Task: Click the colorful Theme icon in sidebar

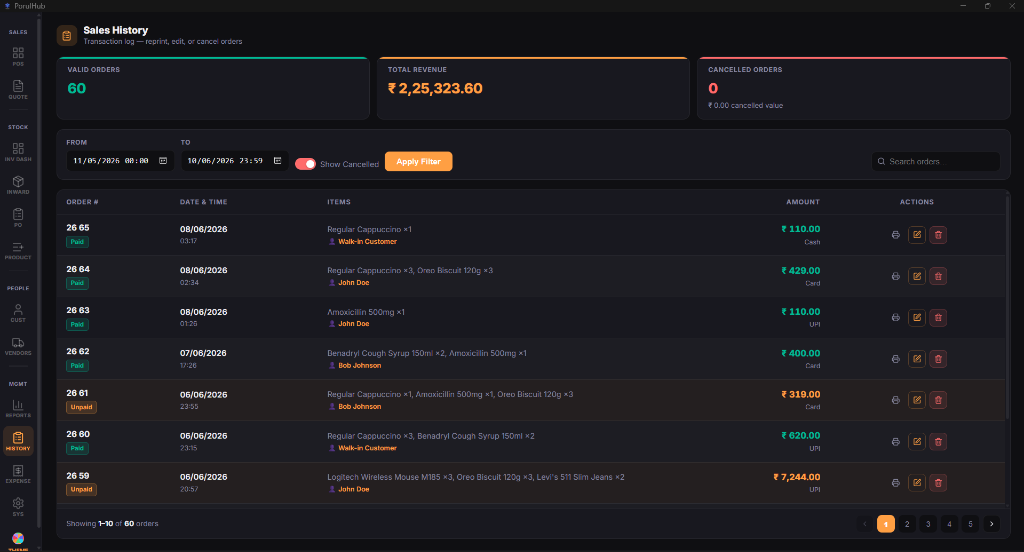Action: pyautogui.click(x=18, y=538)
